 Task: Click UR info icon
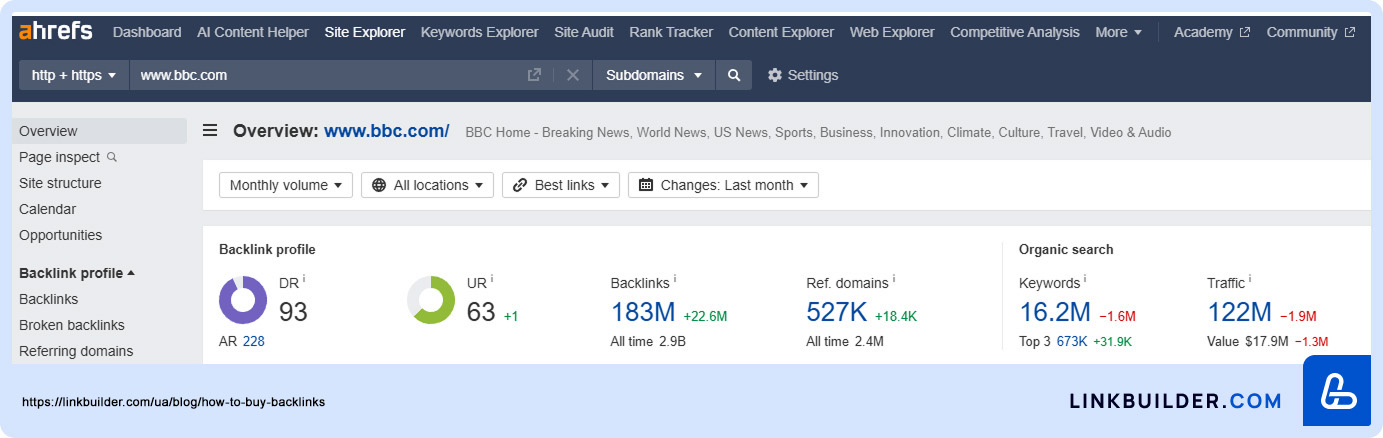click(492, 280)
